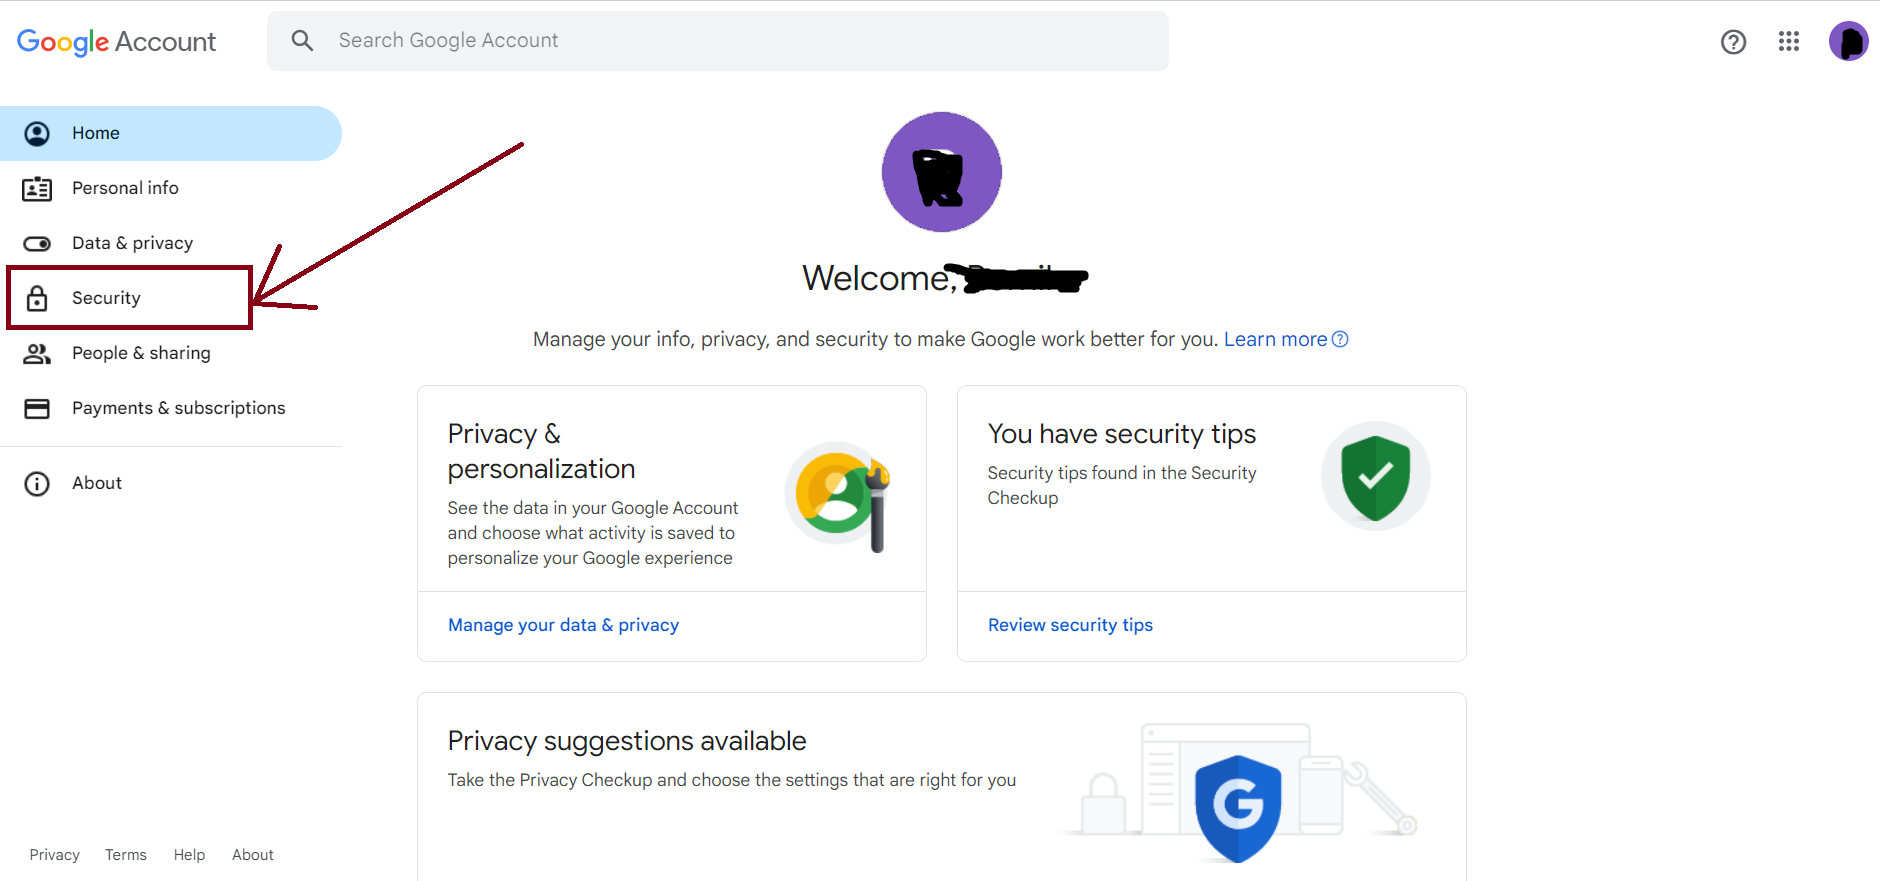Click the help question mark icon
This screenshot has width=1880, height=881.
[x=1733, y=42]
